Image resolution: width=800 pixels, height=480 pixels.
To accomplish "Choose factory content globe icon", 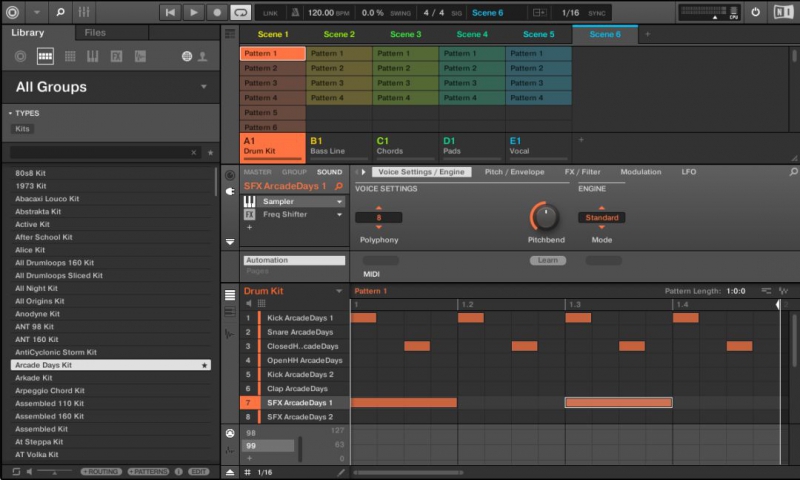I will point(187,57).
